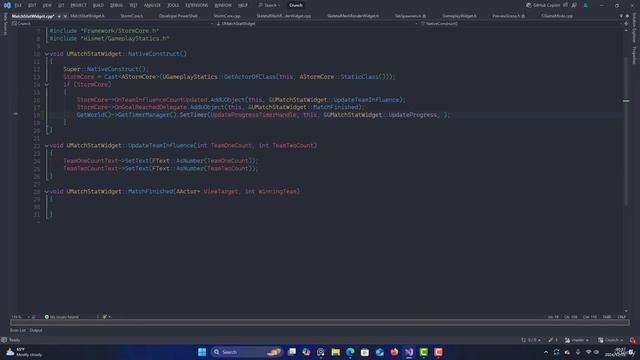Switch to PreviewScene.h tab
Screen dimensions: 640x360
point(509,16)
